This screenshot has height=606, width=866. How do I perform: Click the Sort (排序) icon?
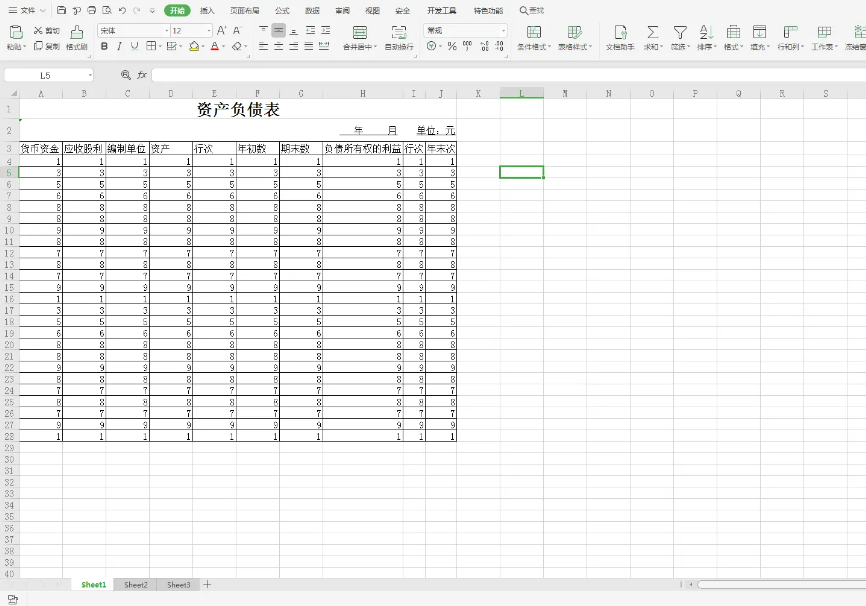coord(705,32)
